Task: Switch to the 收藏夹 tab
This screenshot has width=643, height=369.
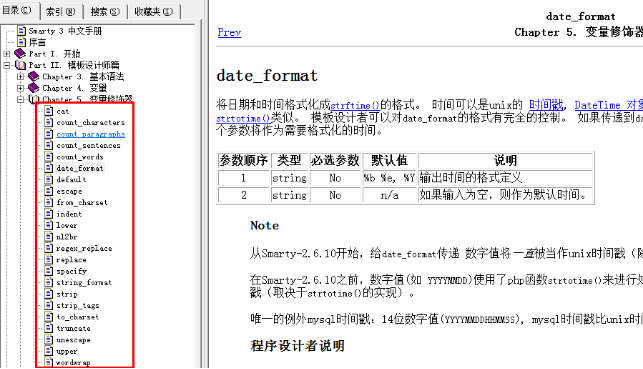Action: [x=154, y=11]
